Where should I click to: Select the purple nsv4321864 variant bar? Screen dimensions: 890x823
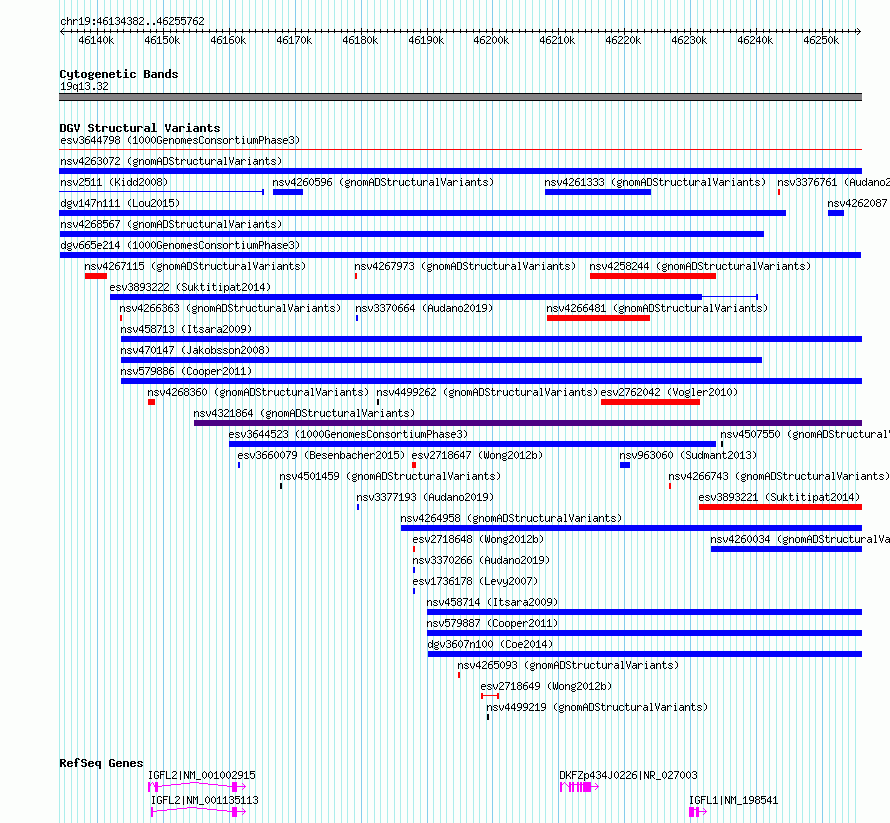(528, 423)
